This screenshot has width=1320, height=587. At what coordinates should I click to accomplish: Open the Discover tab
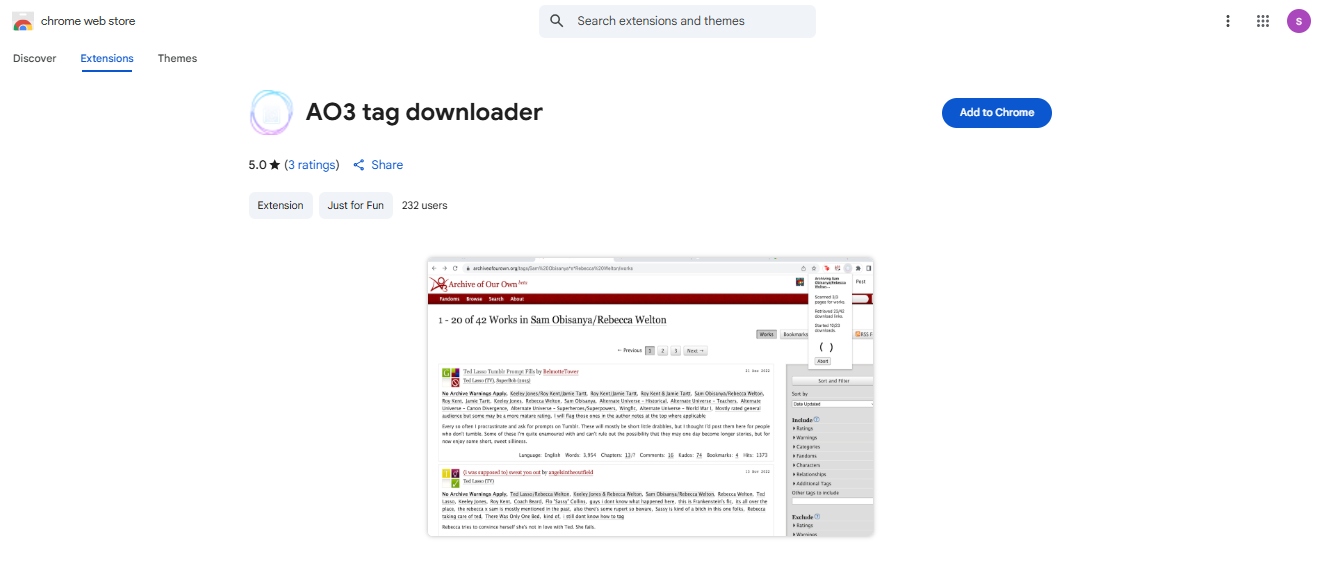(x=35, y=58)
